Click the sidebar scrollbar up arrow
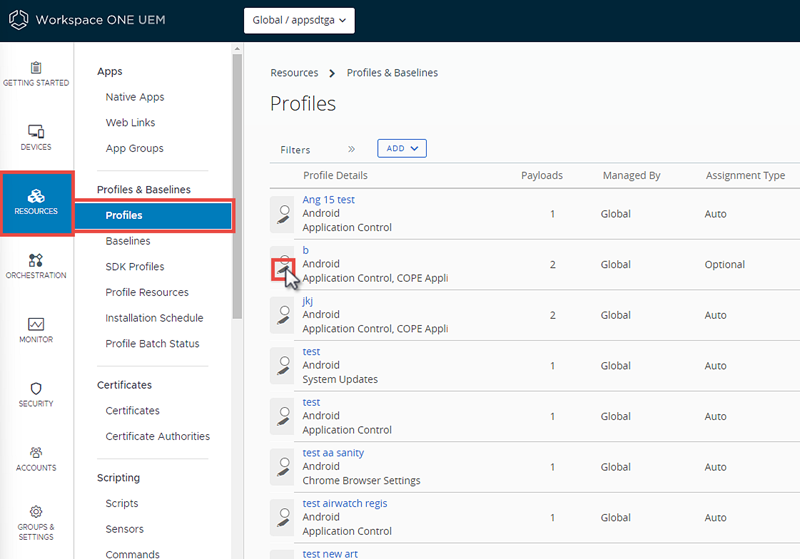Image resolution: width=800 pixels, height=559 pixels. coord(237,49)
